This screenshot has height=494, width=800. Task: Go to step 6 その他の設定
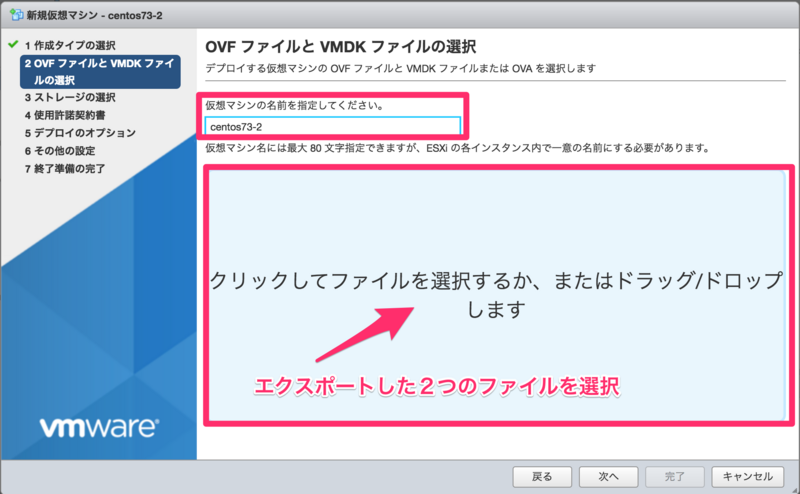60,151
